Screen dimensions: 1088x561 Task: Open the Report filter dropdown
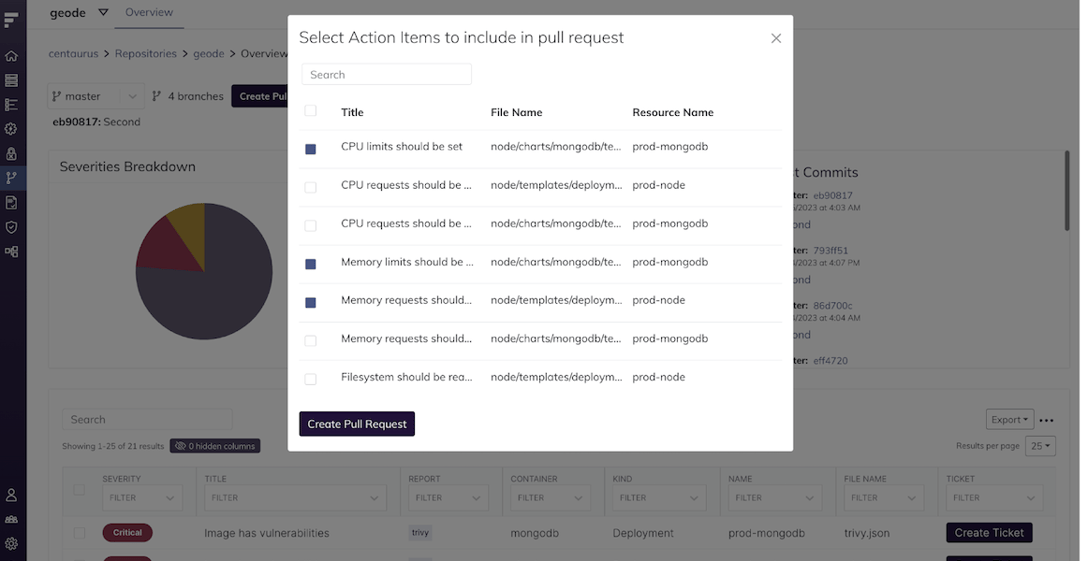click(448, 498)
